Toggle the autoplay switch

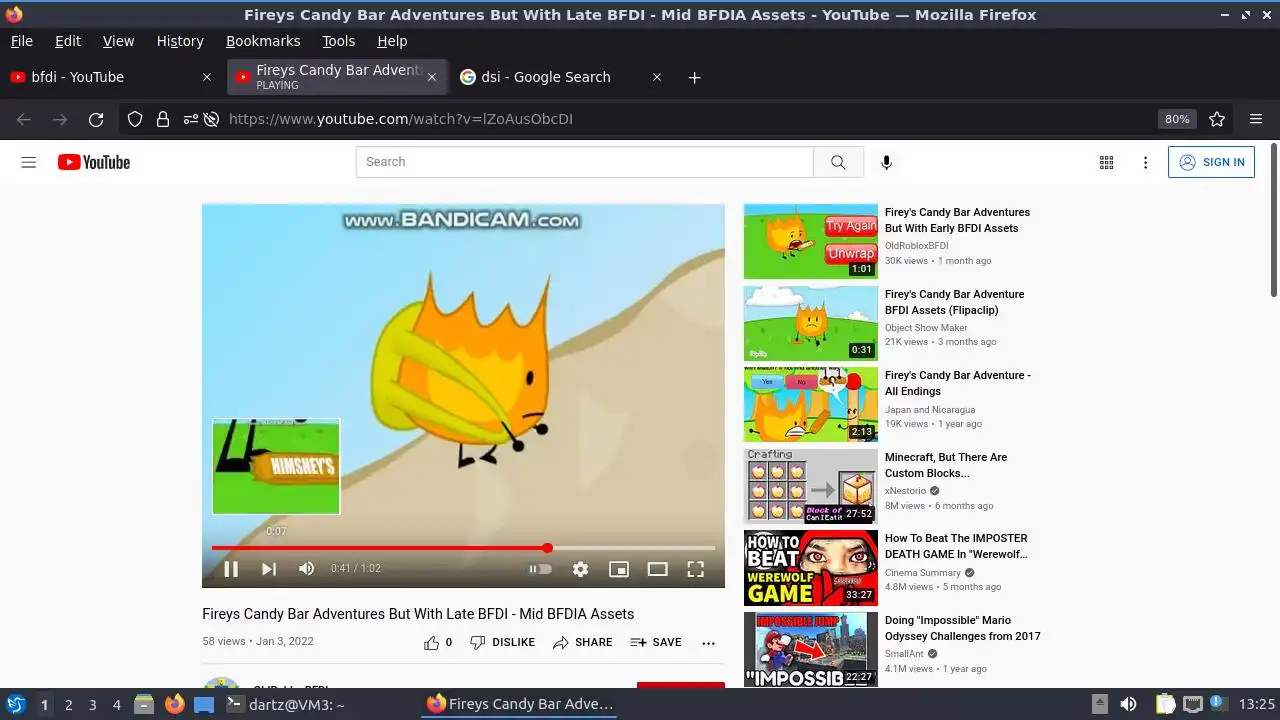point(540,569)
